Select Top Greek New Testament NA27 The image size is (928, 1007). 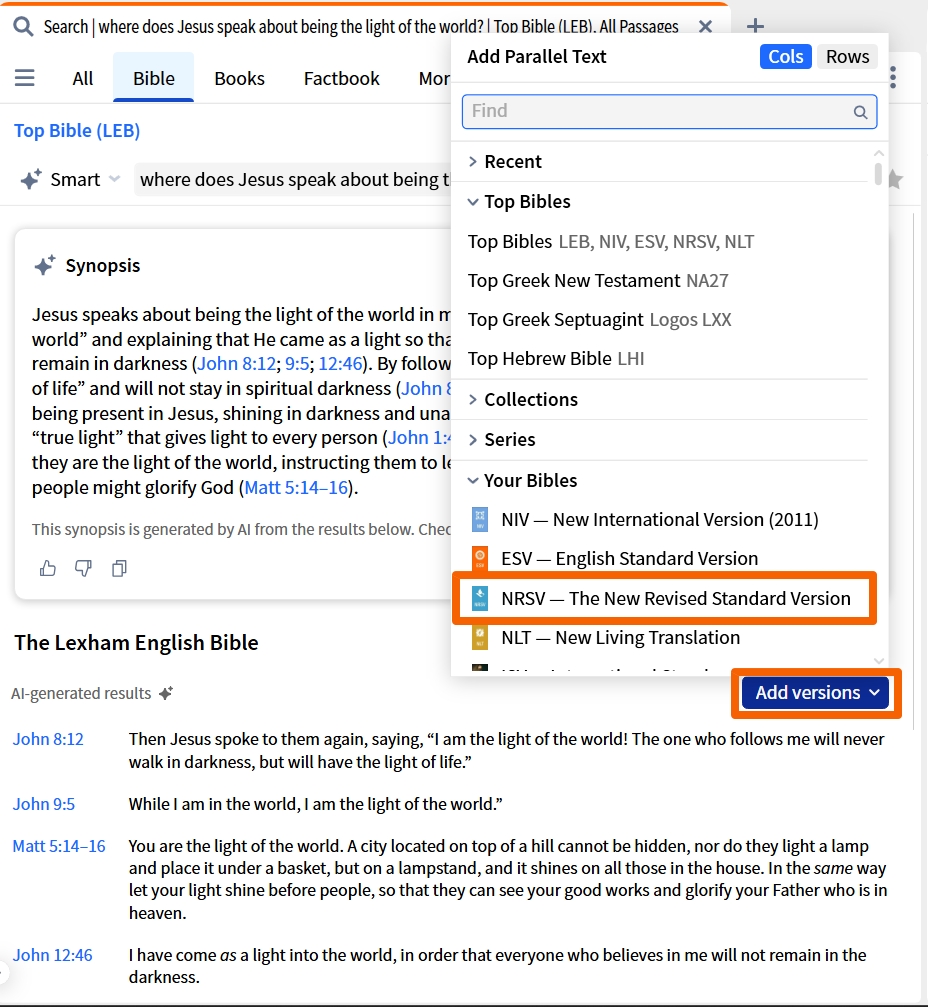[x=598, y=281]
